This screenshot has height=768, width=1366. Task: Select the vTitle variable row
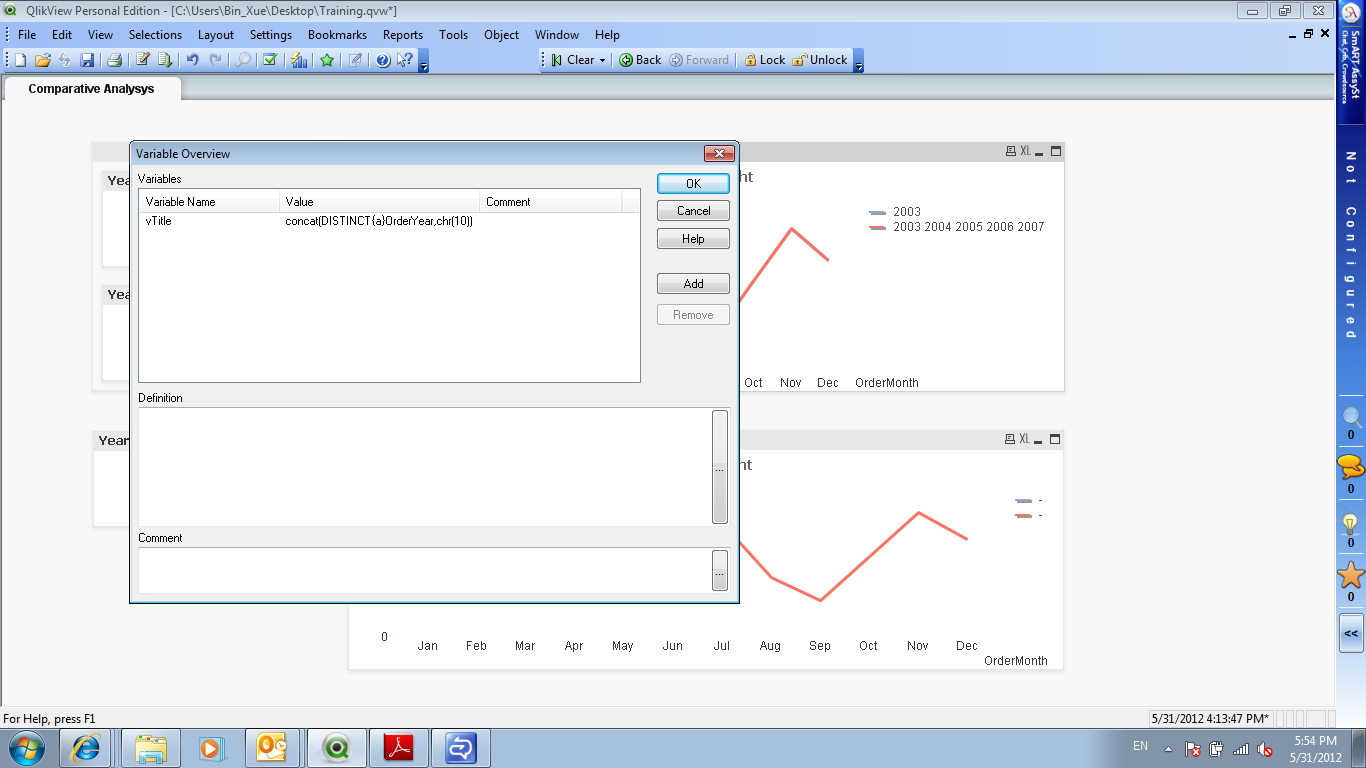tap(389, 221)
